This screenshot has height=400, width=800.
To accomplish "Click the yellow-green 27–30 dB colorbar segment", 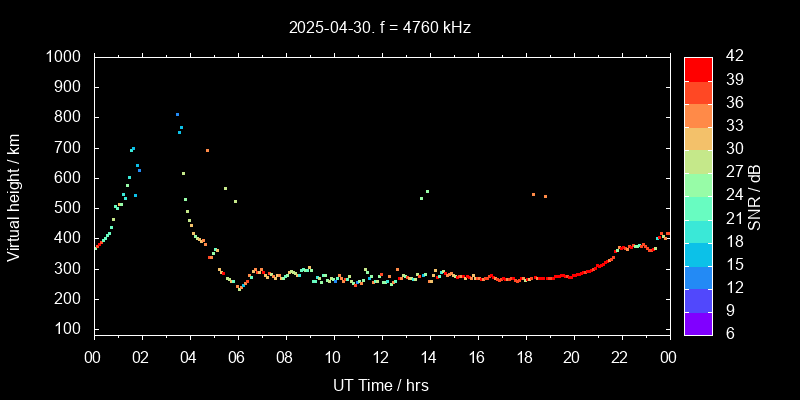I will click(x=698, y=160).
